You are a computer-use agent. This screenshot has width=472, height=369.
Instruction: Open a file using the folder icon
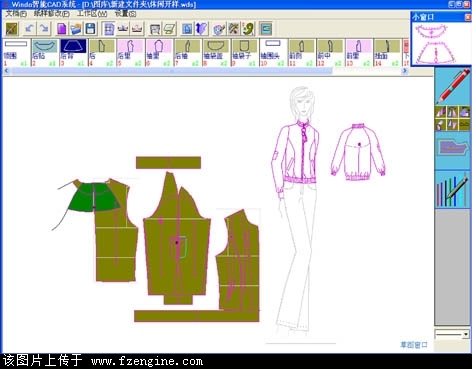(76, 29)
